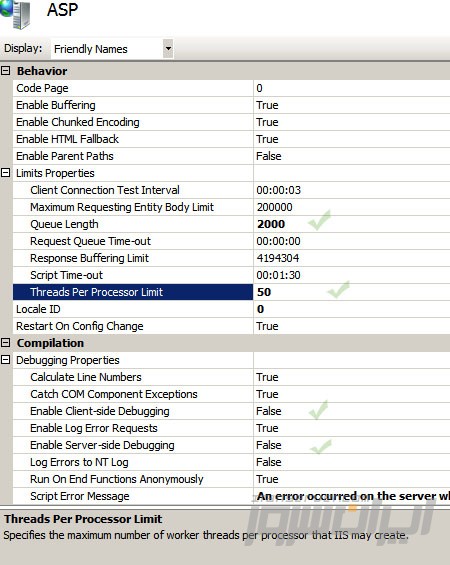Collapse the Debugging Properties group

pos(5,360)
